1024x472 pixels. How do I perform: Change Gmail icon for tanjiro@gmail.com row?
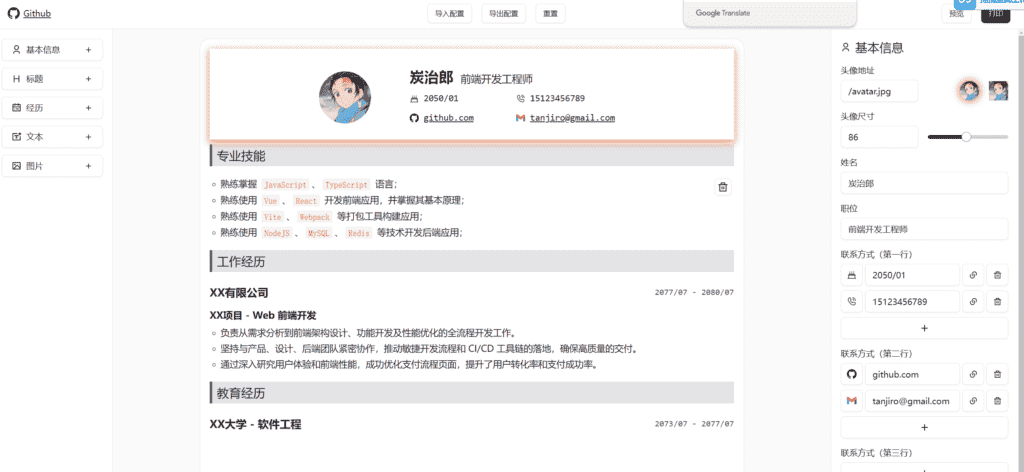pyautogui.click(x=851, y=401)
